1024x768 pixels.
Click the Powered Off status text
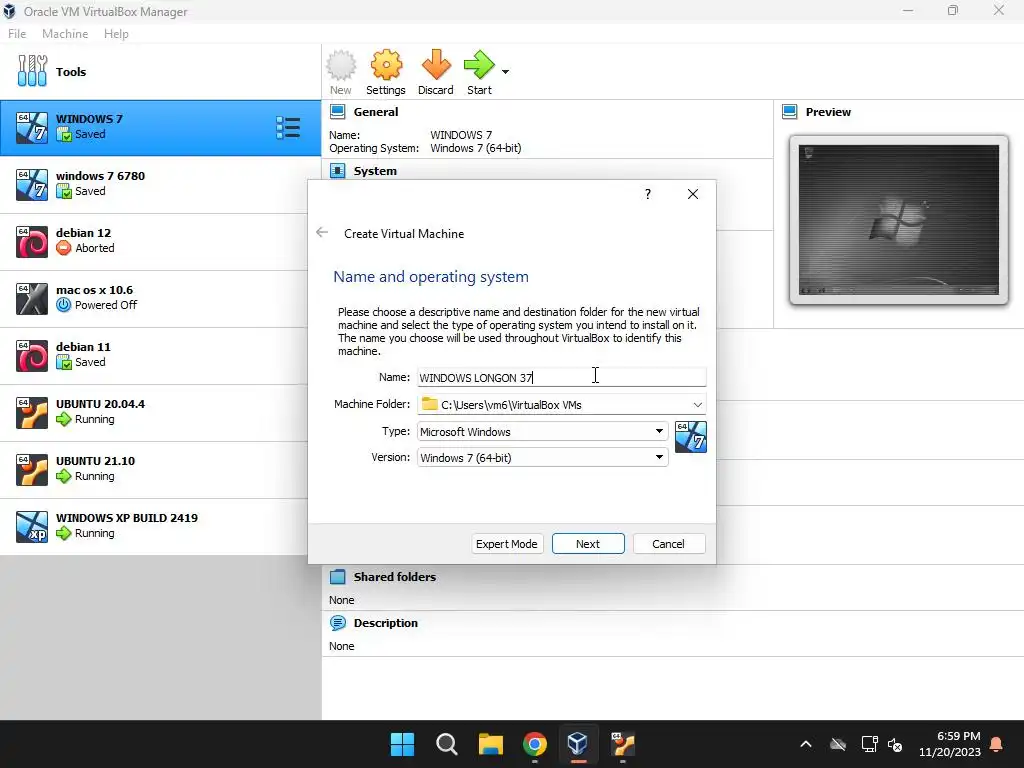[106, 305]
